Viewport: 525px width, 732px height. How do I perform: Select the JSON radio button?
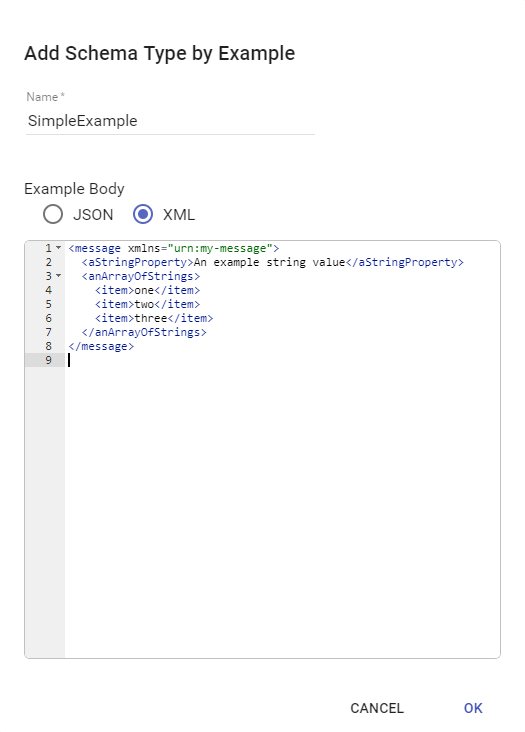tap(53, 214)
